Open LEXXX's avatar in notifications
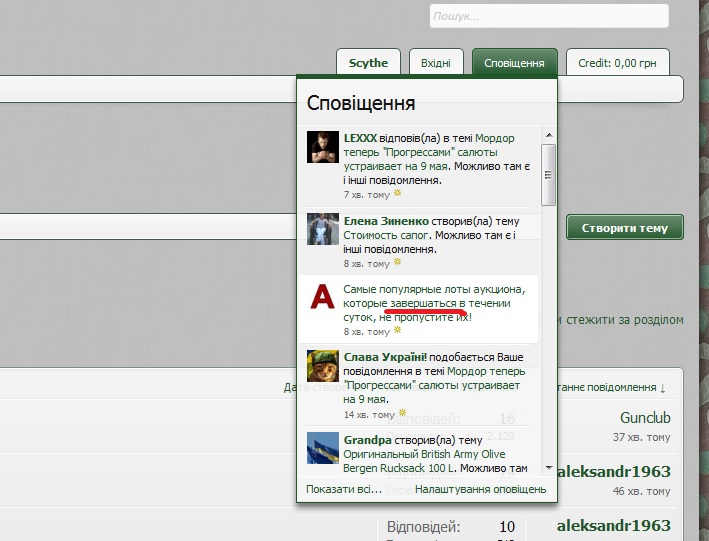Image resolution: width=709 pixels, height=541 pixels. pyautogui.click(x=323, y=147)
